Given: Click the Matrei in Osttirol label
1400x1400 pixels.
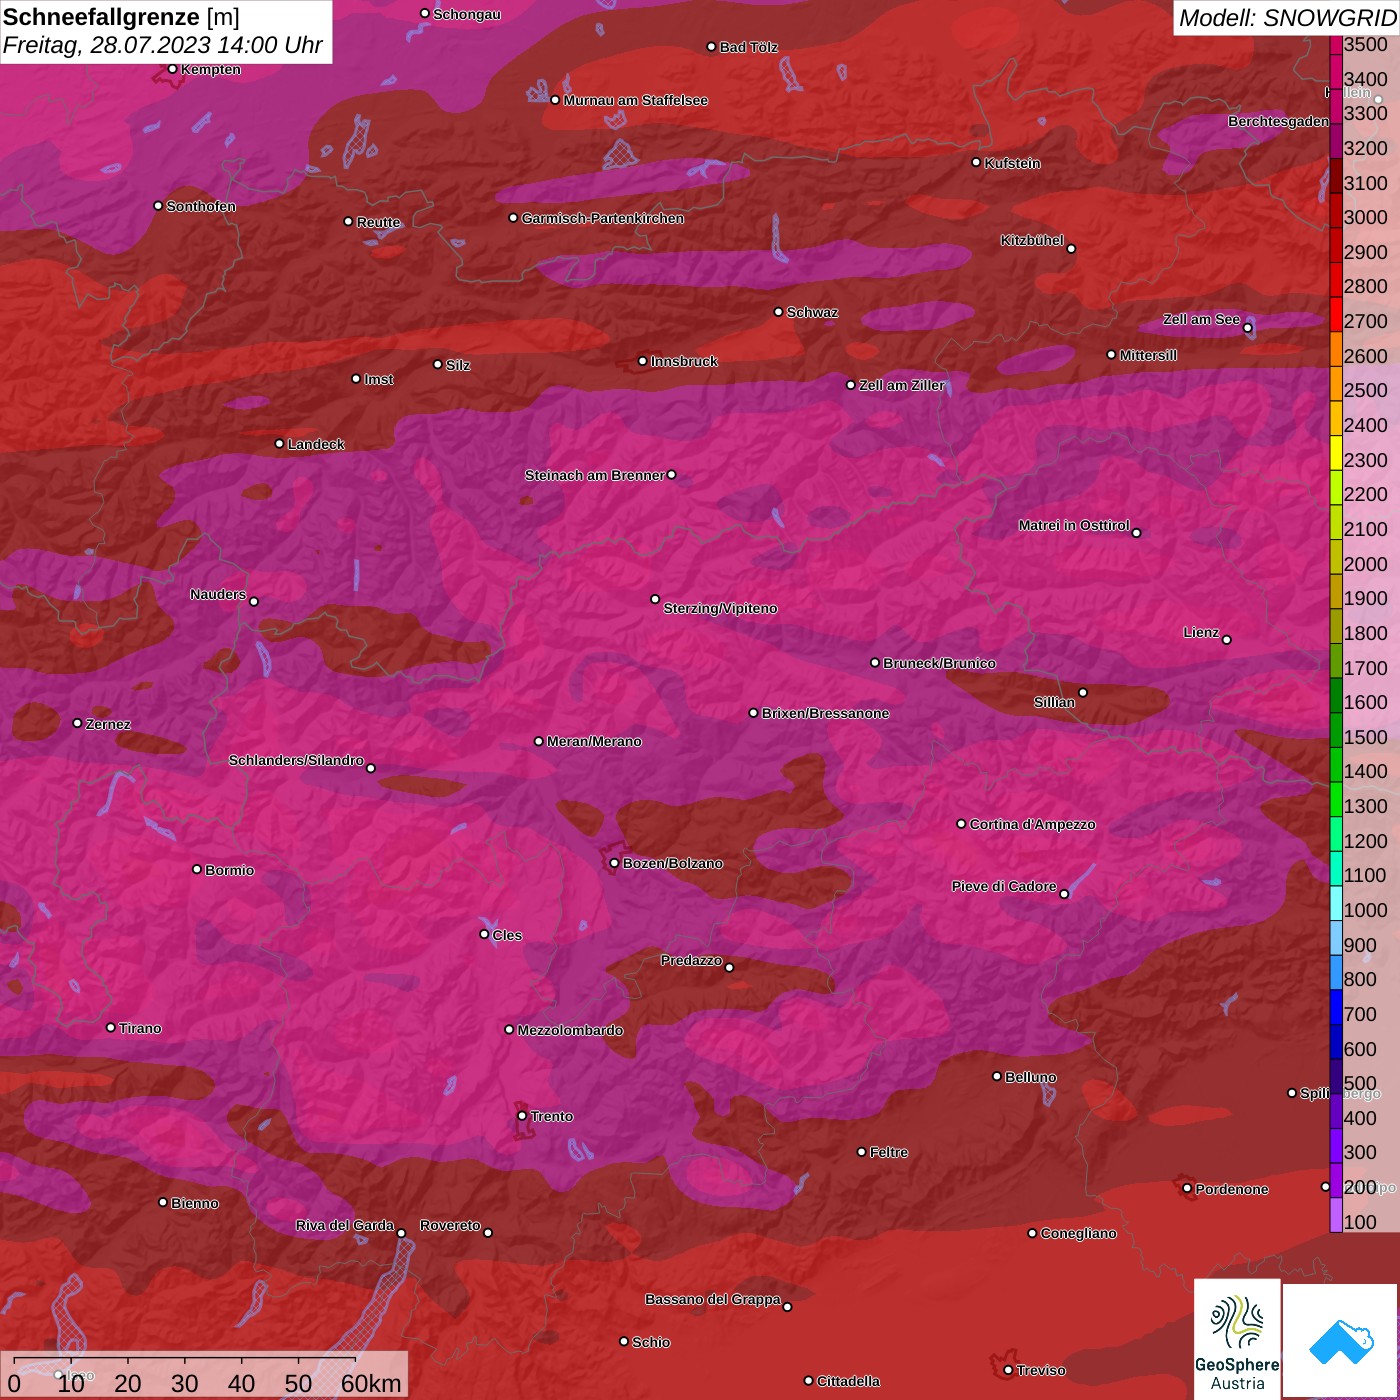Looking at the screenshot, I should coord(1074,525).
